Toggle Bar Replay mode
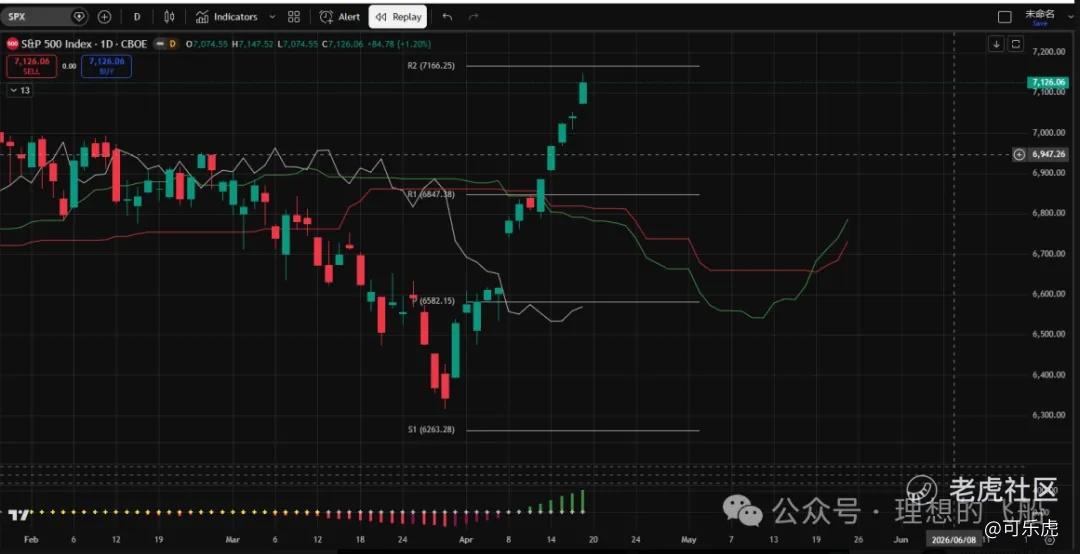This screenshot has height=554, width=1080. pyautogui.click(x=398, y=17)
